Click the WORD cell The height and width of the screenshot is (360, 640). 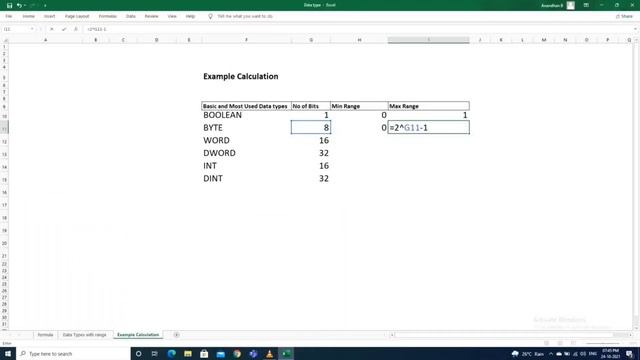(246, 140)
